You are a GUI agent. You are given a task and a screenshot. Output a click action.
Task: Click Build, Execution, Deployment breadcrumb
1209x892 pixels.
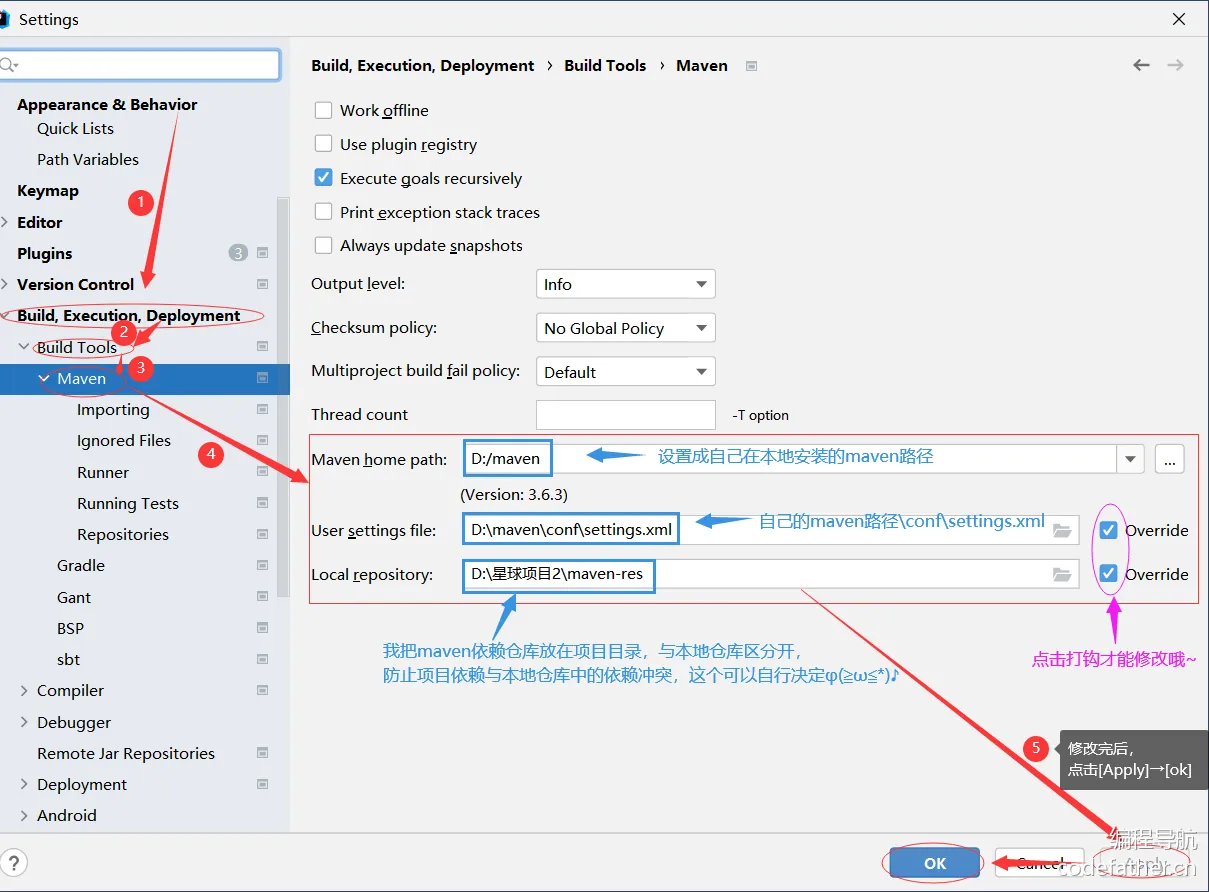click(x=423, y=65)
